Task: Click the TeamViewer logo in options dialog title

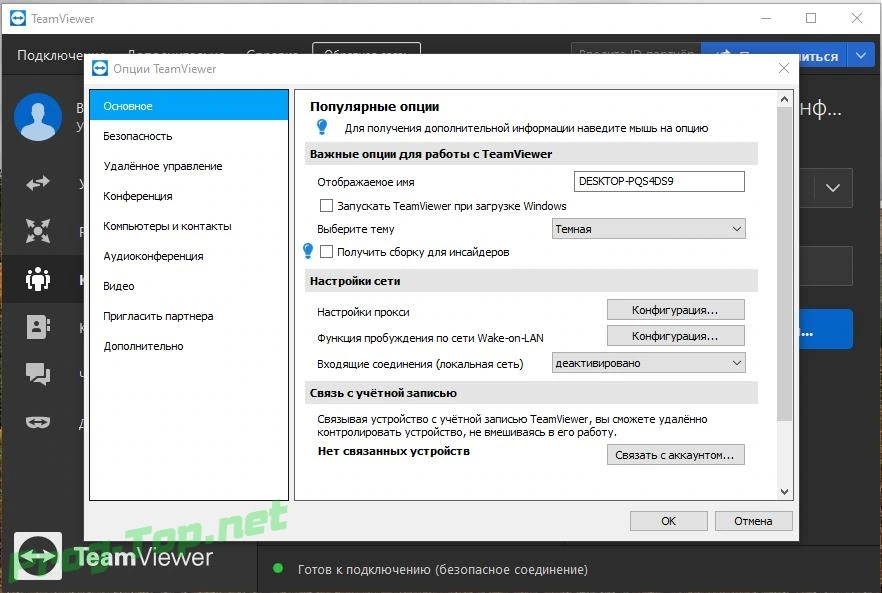Action: pyautogui.click(x=100, y=69)
